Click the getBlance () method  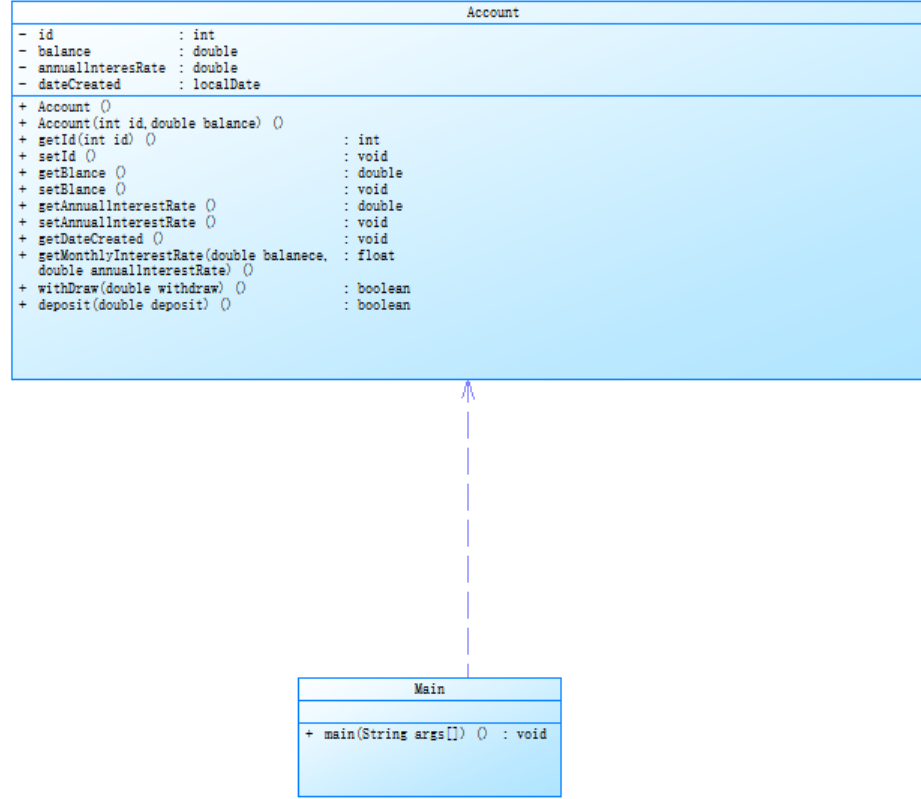(x=211, y=173)
